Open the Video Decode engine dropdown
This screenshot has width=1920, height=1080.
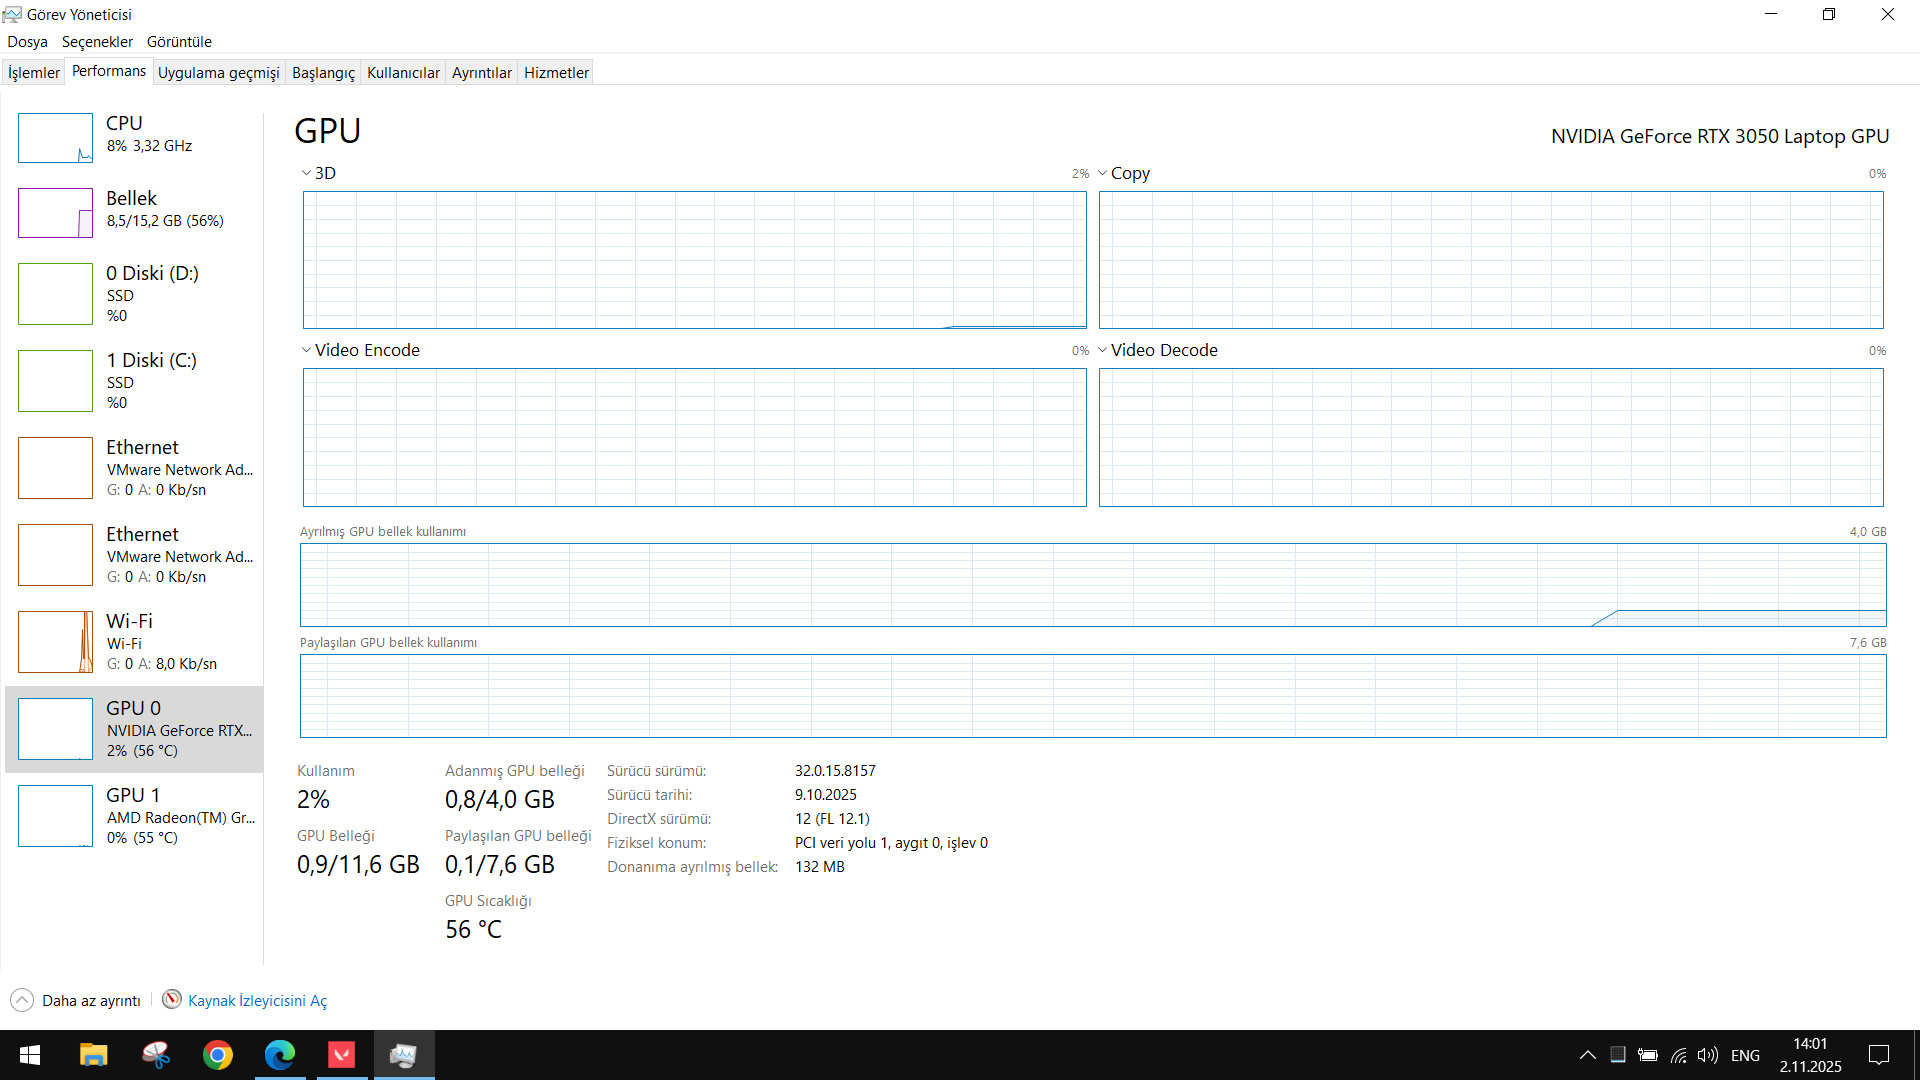click(1102, 350)
